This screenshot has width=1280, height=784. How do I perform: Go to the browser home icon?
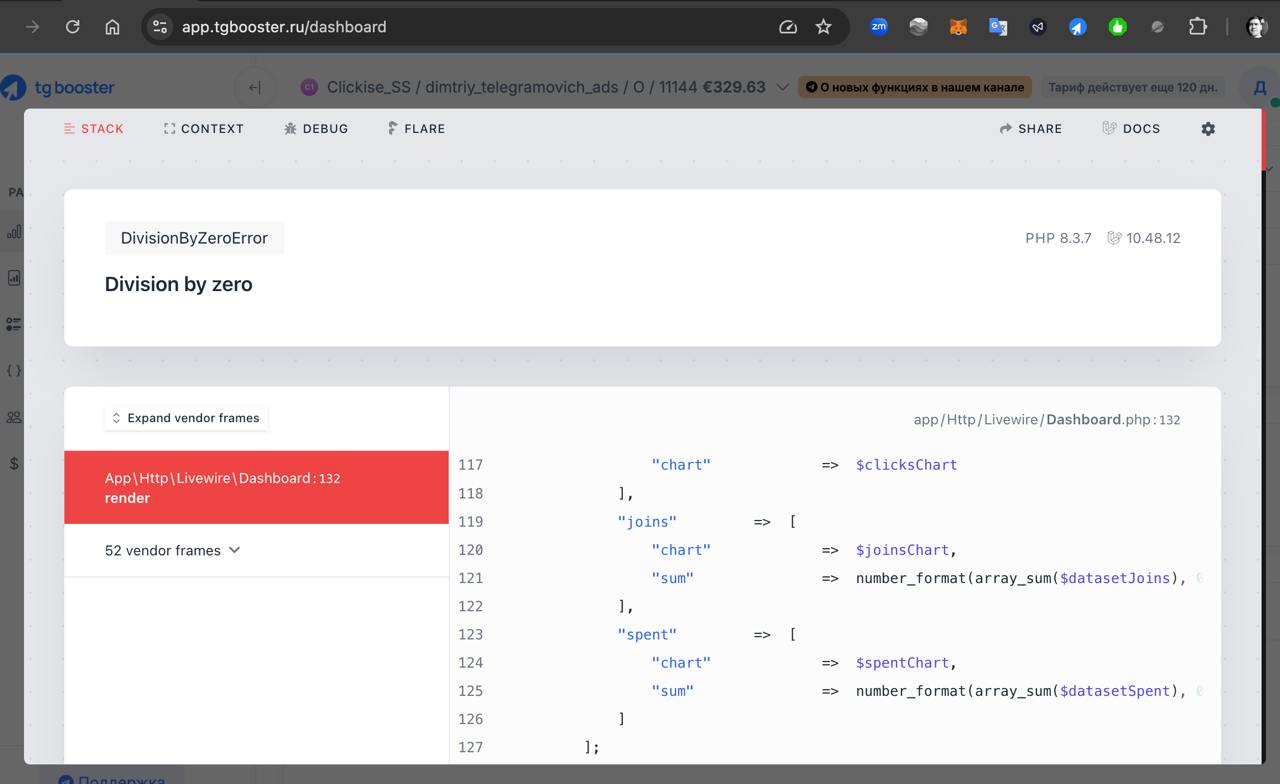pos(113,27)
